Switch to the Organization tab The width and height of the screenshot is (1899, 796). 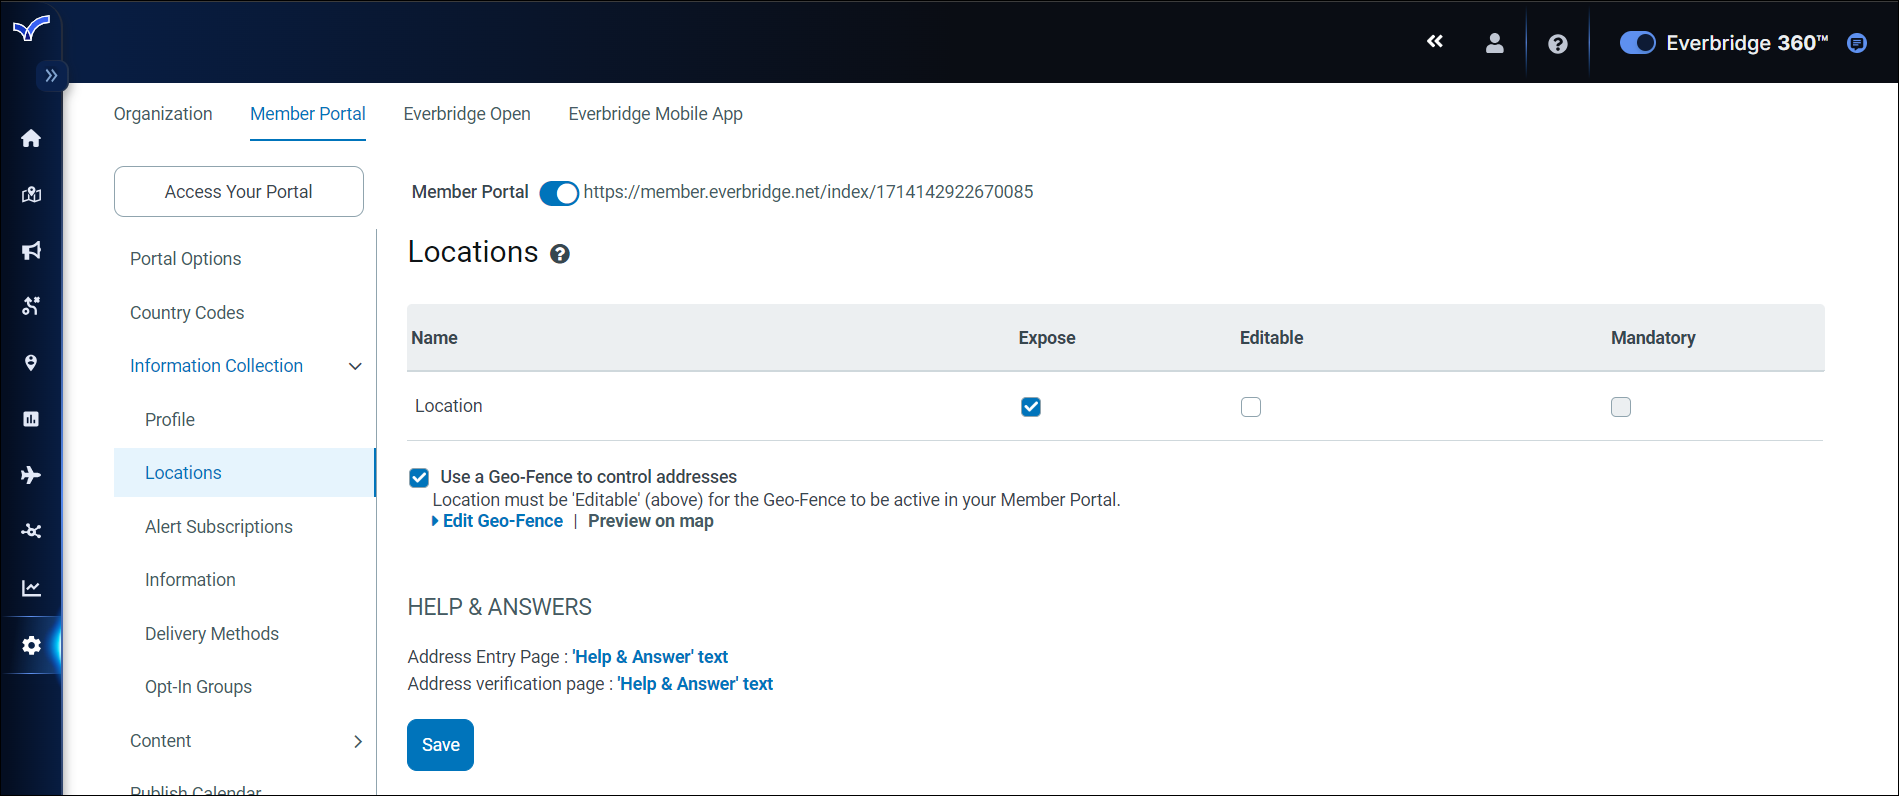tap(163, 114)
